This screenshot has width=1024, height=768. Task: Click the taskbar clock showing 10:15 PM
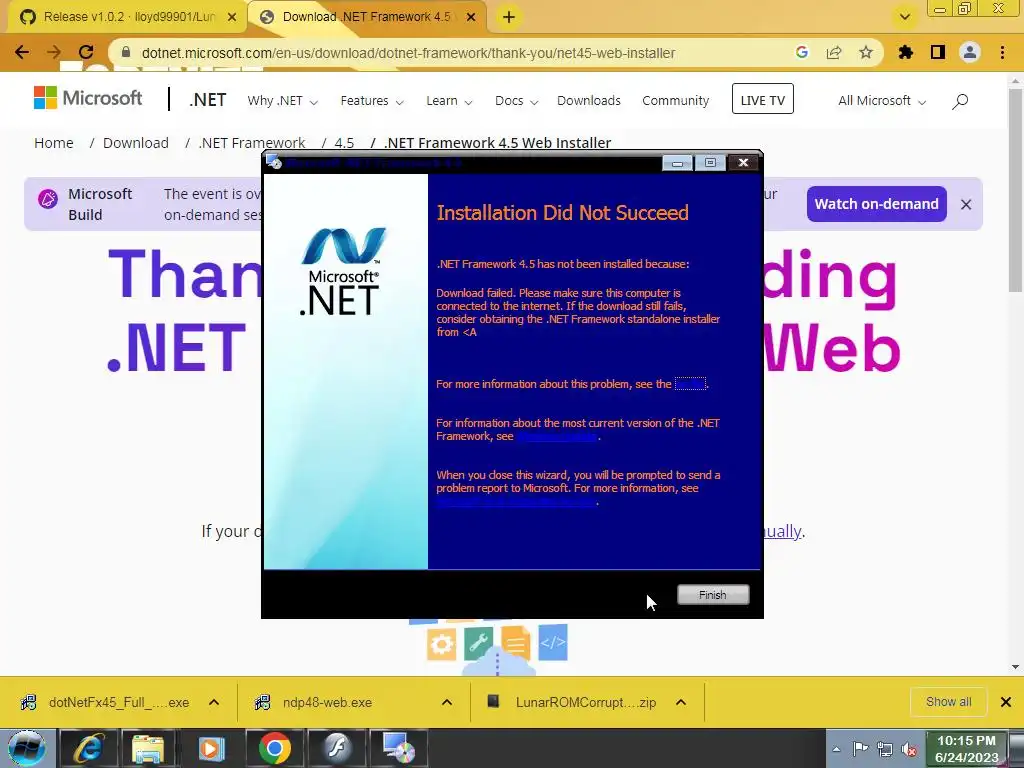(x=967, y=749)
